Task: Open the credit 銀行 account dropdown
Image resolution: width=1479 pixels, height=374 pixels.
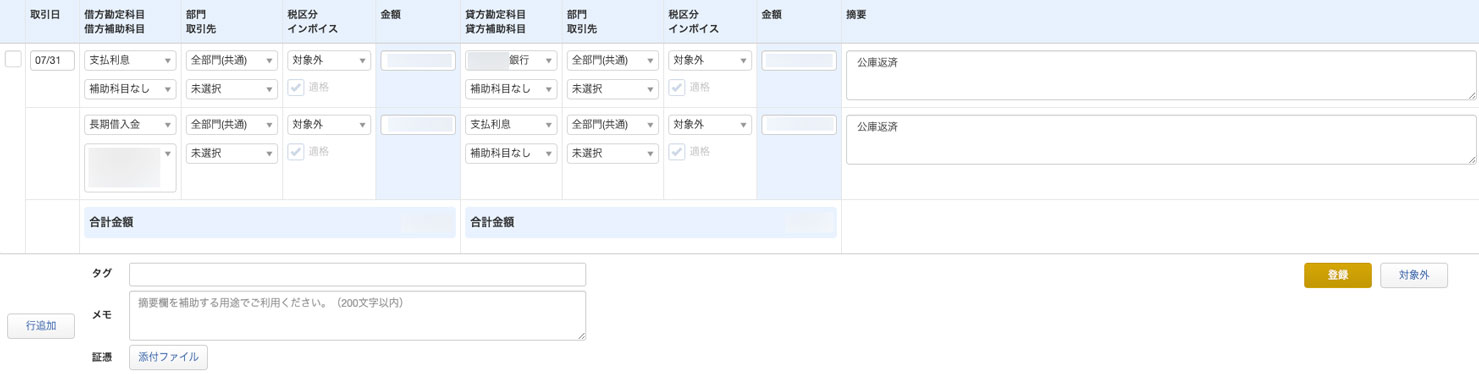Action: [x=511, y=60]
